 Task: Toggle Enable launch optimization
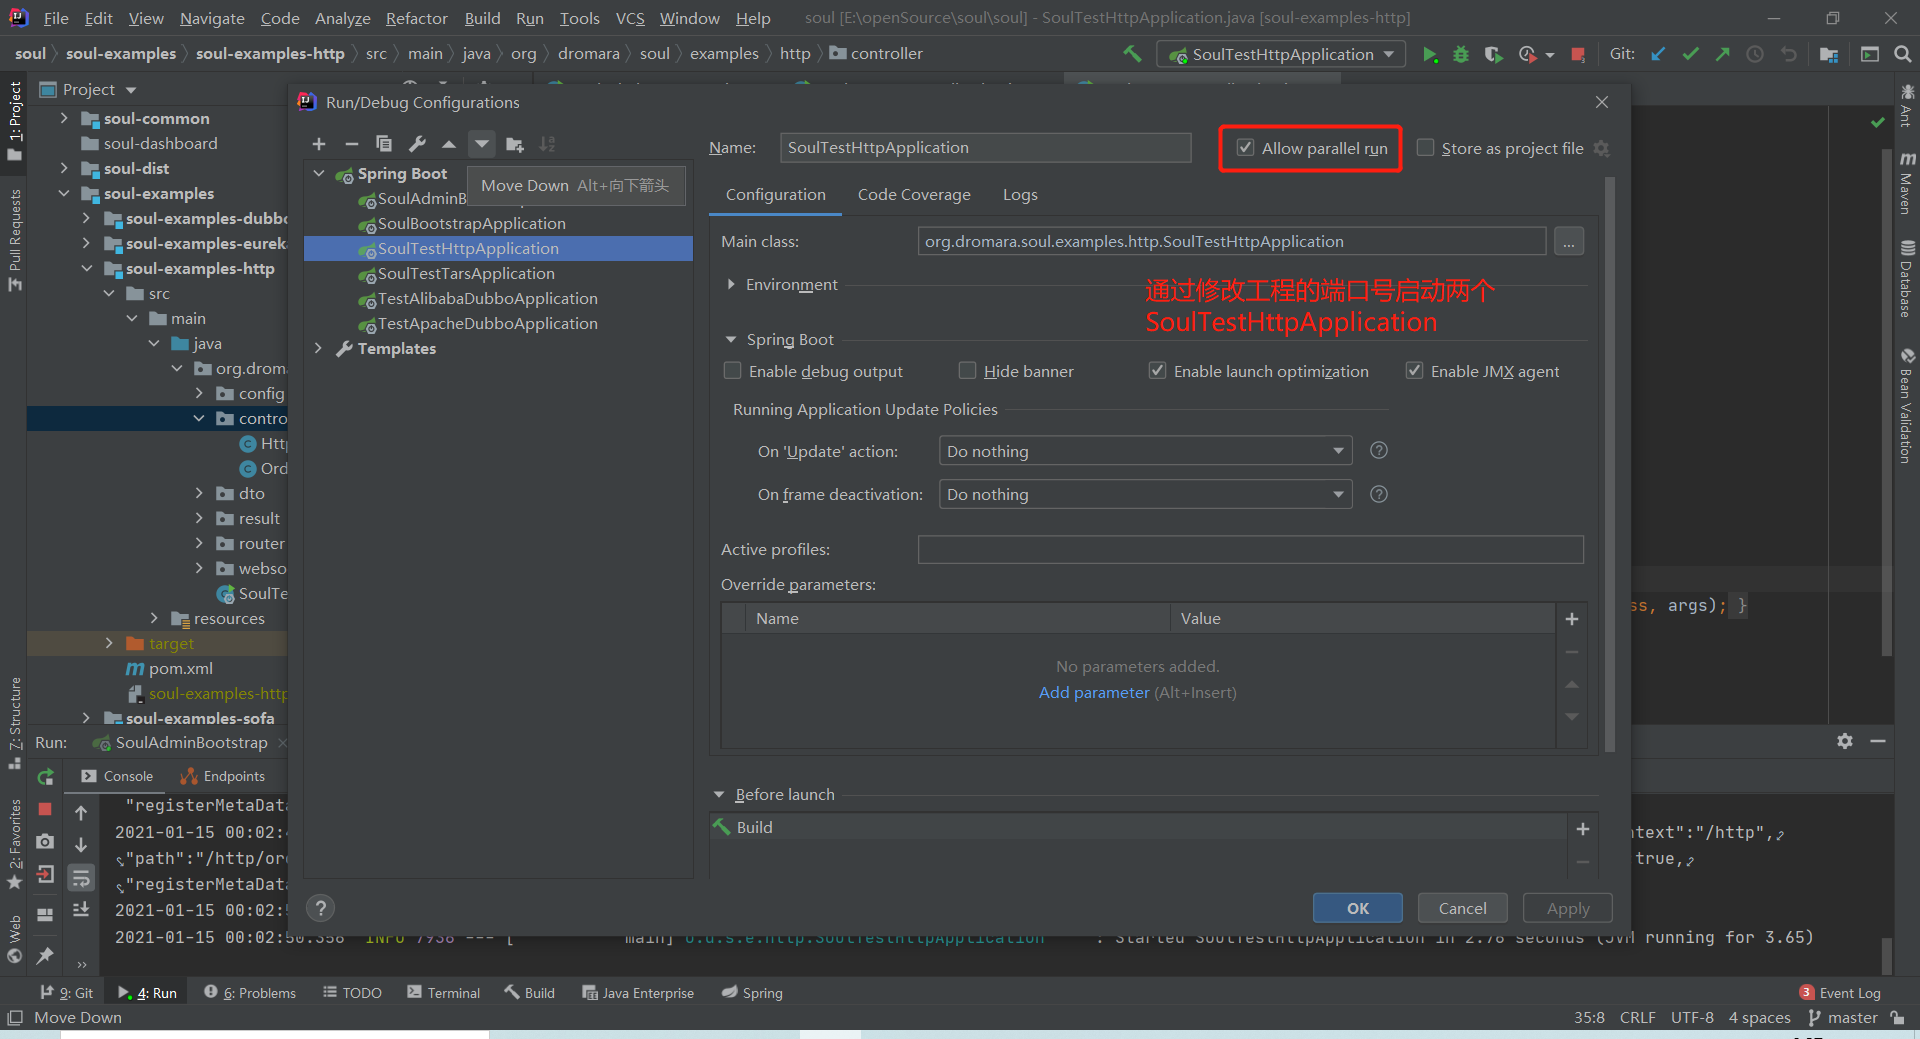coord(1157,371)
